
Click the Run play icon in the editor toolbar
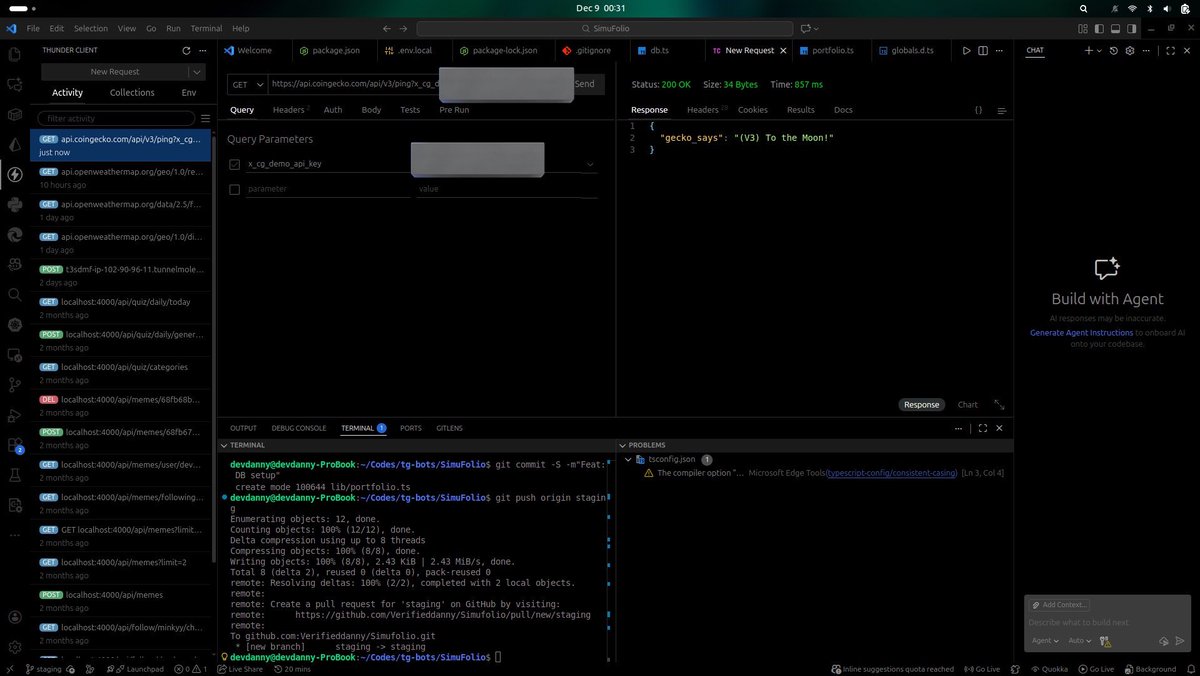pos(966,50)
